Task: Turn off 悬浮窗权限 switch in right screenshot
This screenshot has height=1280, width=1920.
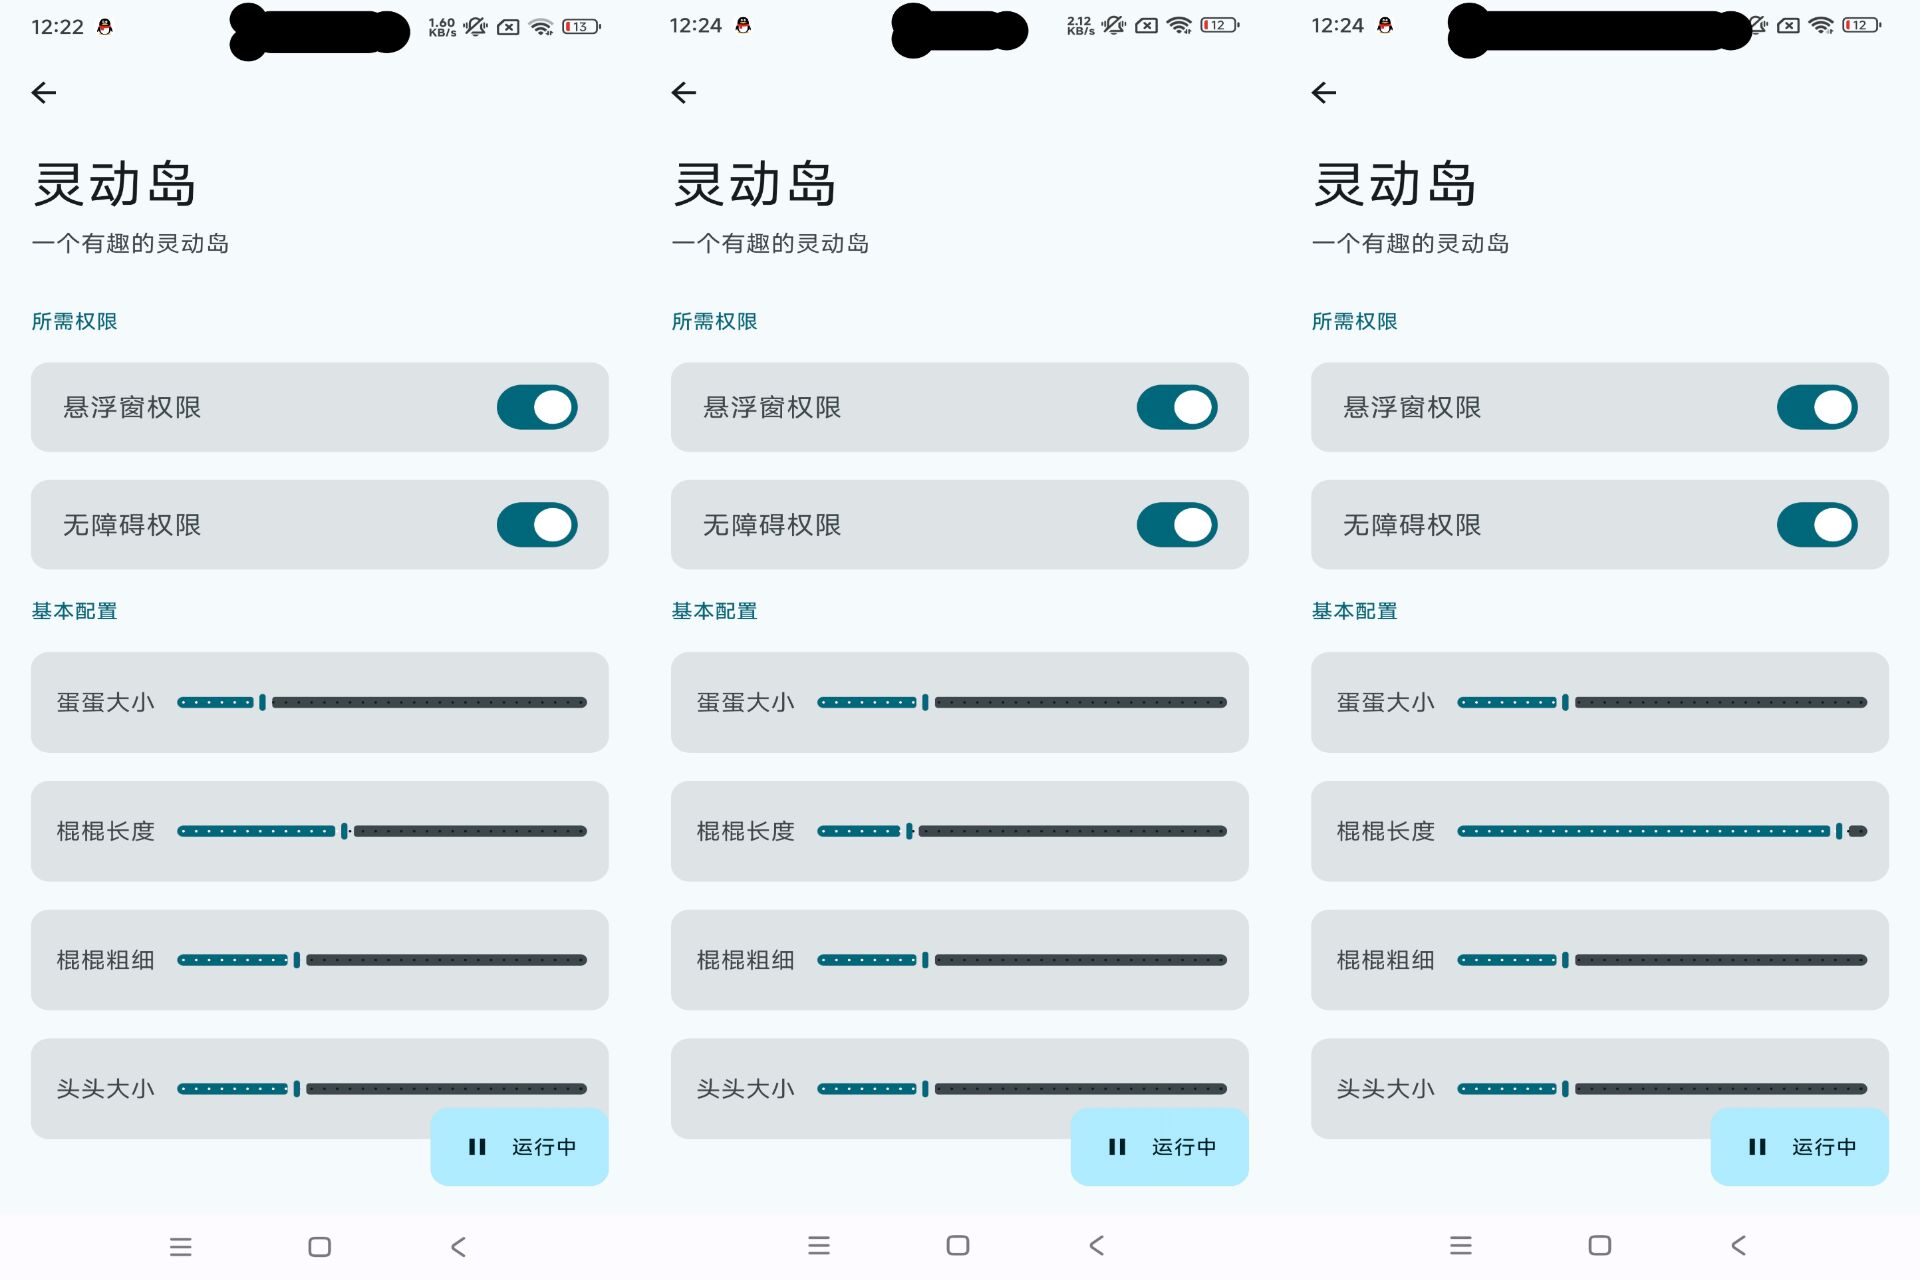Action: [x=1817, y=407]
